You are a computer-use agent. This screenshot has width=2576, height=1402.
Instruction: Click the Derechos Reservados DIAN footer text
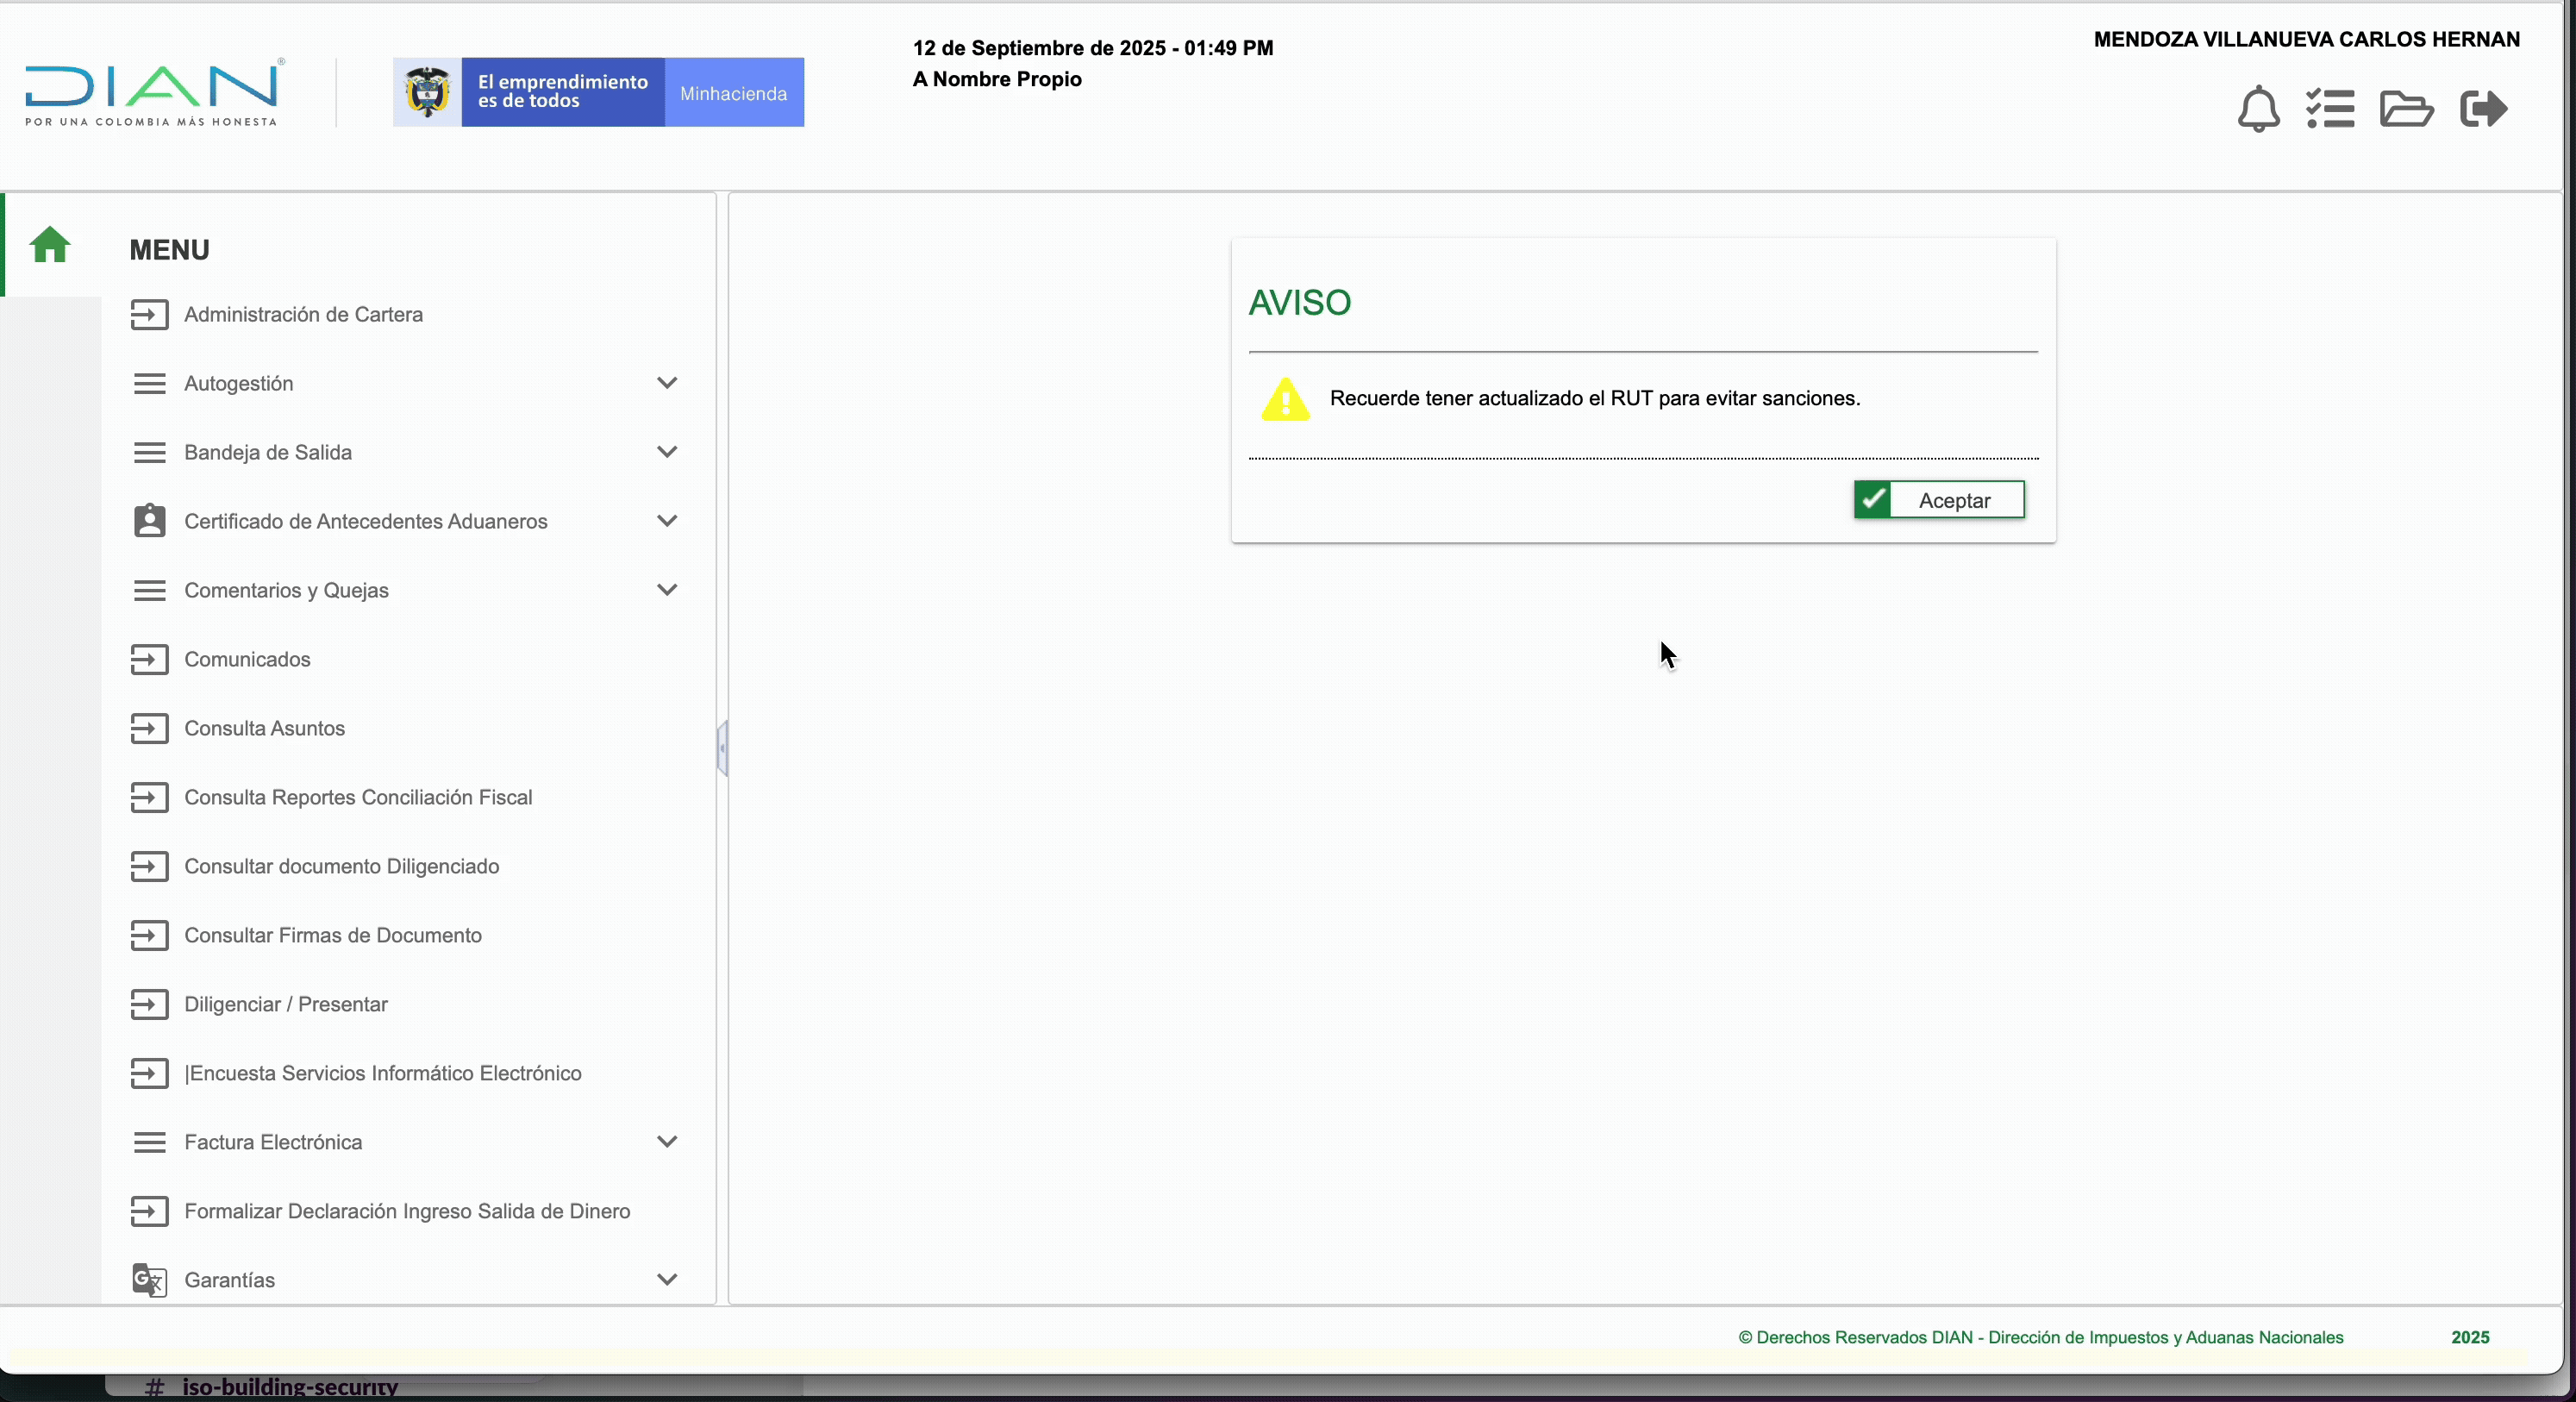tap(2041, 1338)
